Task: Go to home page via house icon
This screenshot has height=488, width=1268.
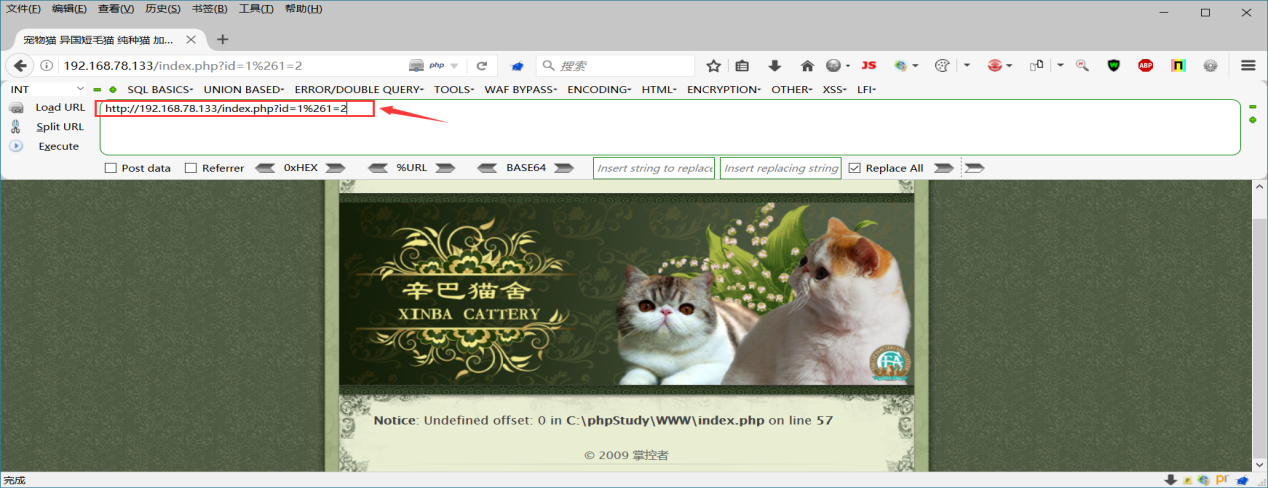Action: coord(807,66)
